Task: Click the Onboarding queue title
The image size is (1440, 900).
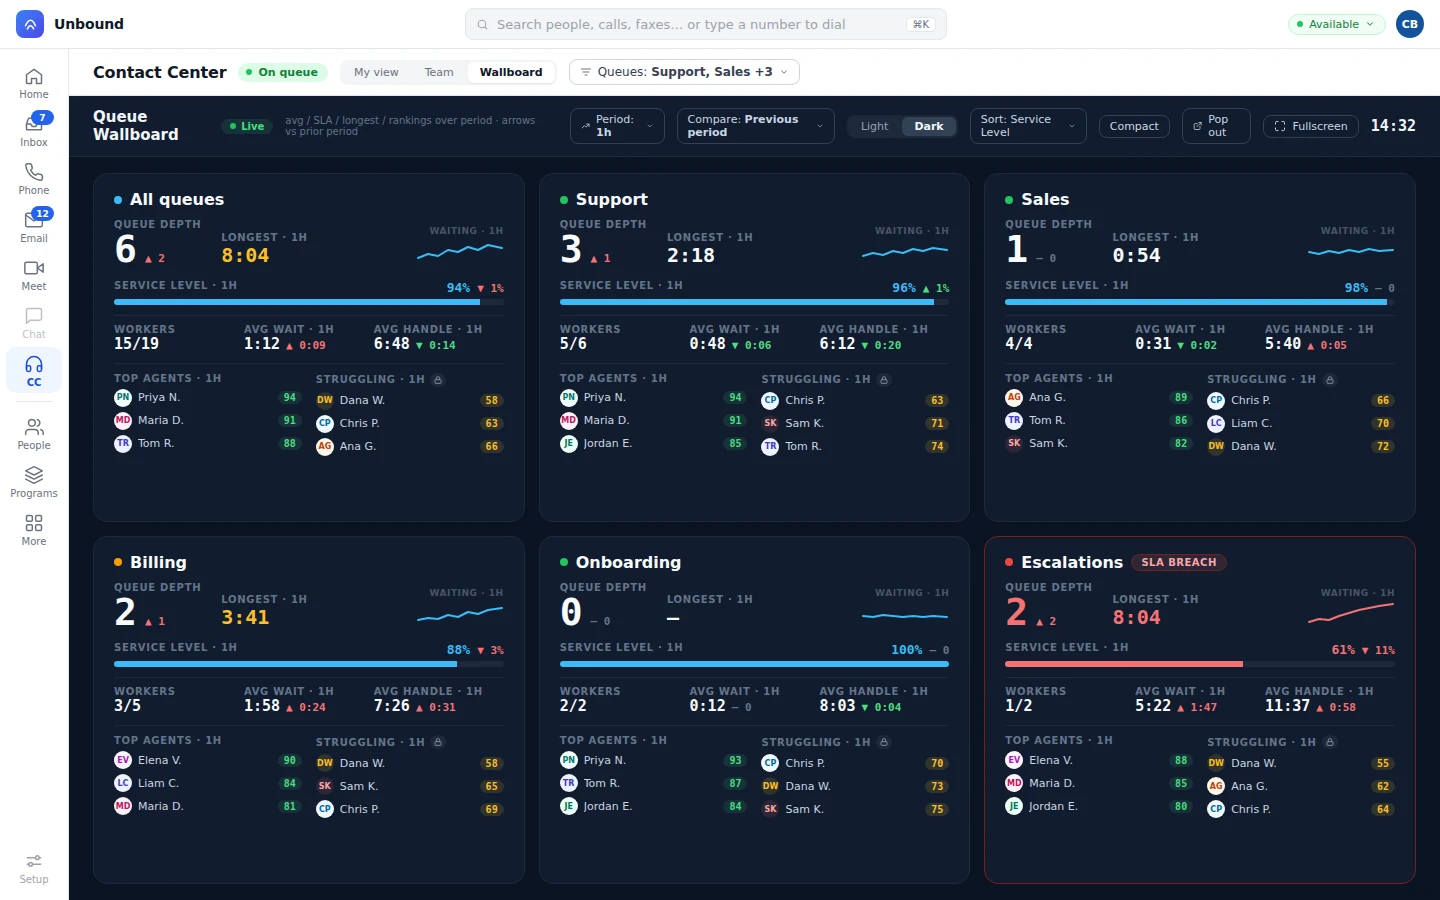Action: point(628,562)
